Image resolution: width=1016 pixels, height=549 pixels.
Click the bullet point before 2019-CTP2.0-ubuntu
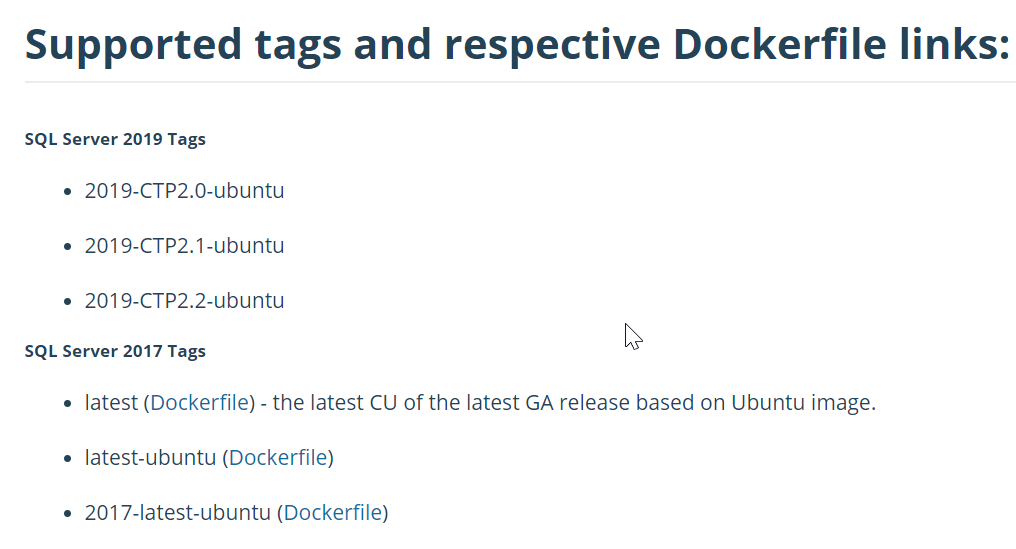67,192
